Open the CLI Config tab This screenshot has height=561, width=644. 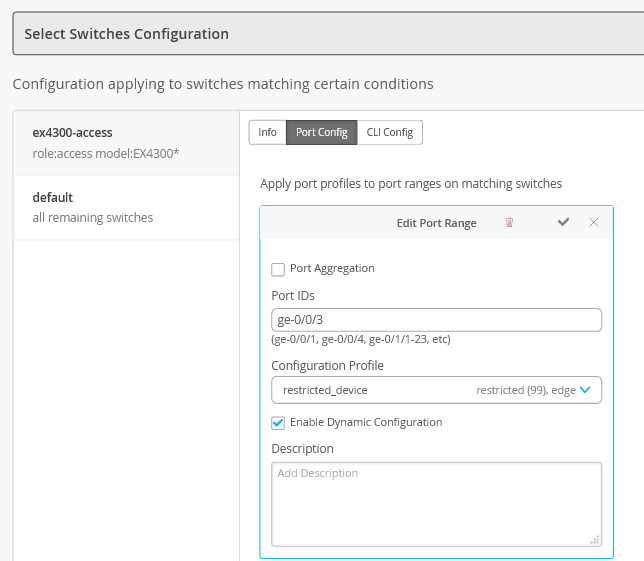click(x=390, y=132)
